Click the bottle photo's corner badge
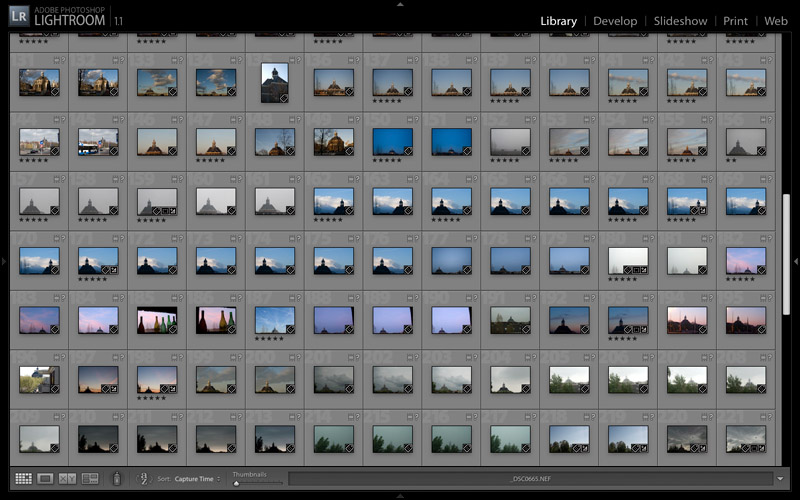 tap(171, 327)
